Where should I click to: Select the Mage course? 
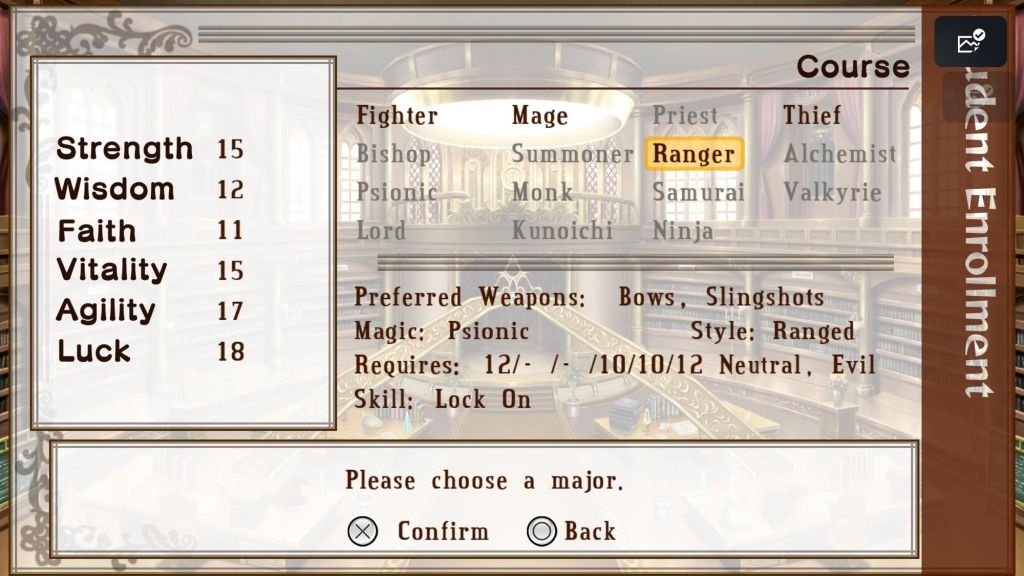click(539, 116)
